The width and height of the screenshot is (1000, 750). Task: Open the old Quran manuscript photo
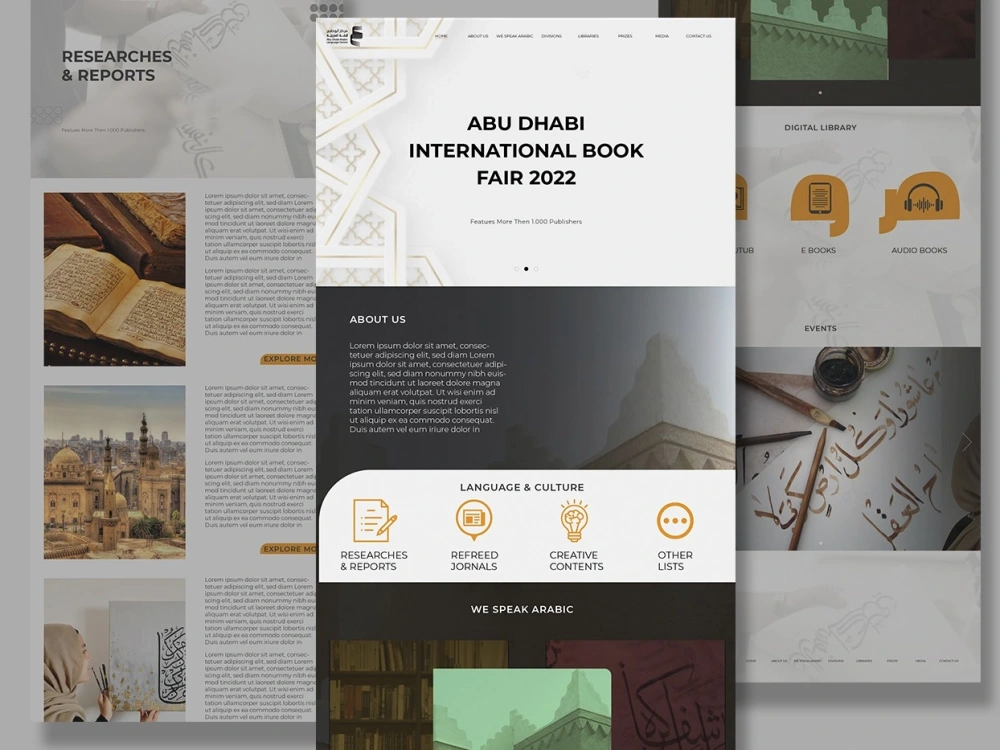coord(115,279)
